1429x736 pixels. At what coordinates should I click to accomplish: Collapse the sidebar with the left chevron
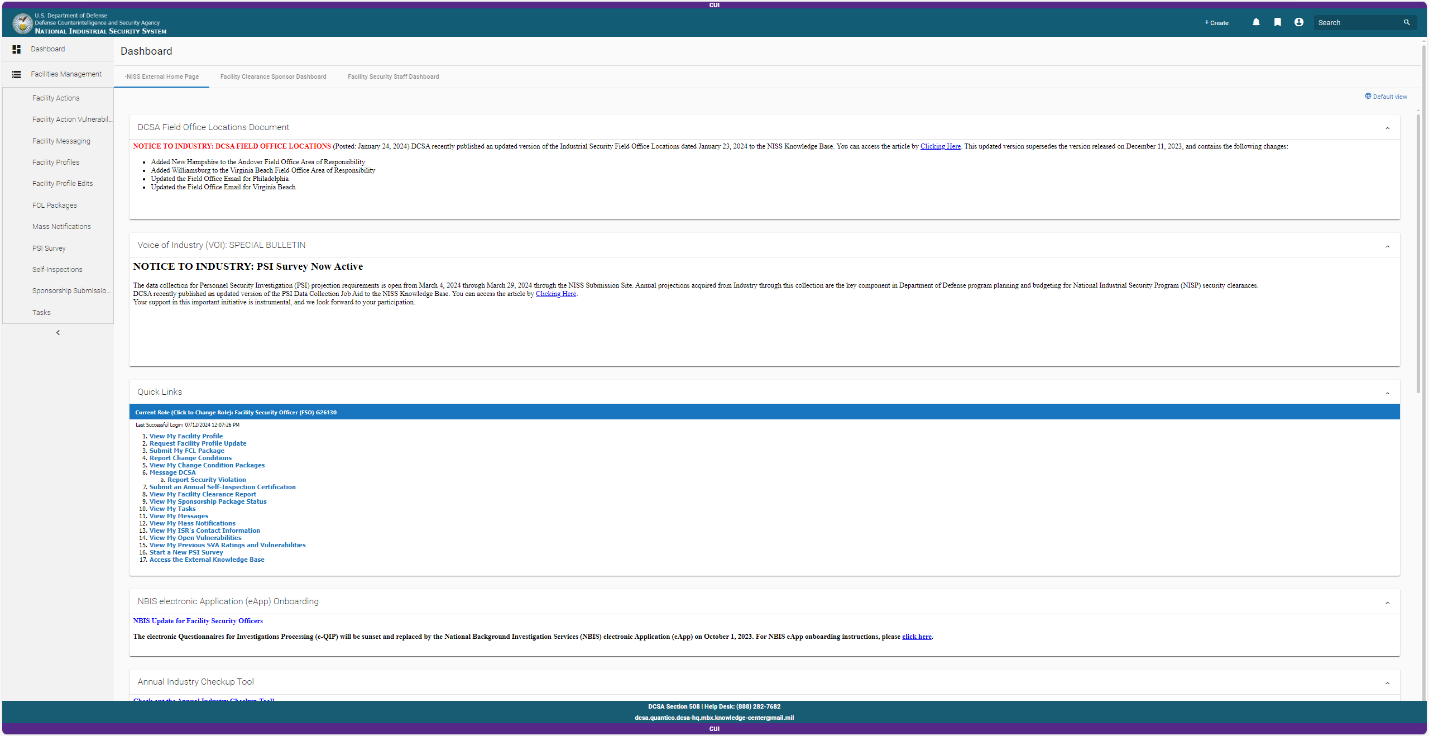(x=57, y=332)
